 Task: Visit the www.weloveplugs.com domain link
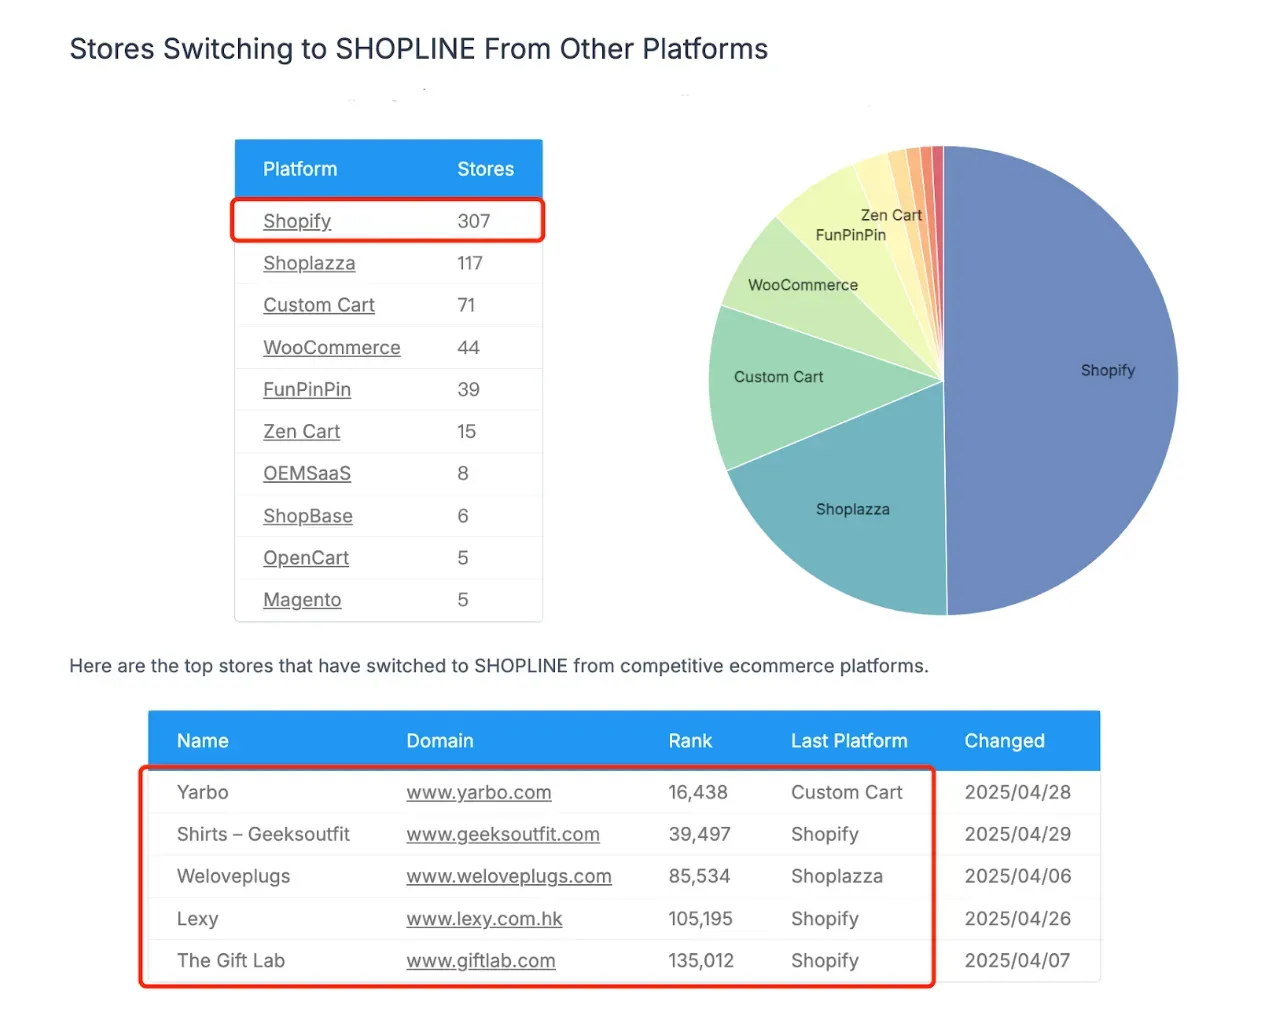point(508,876)
